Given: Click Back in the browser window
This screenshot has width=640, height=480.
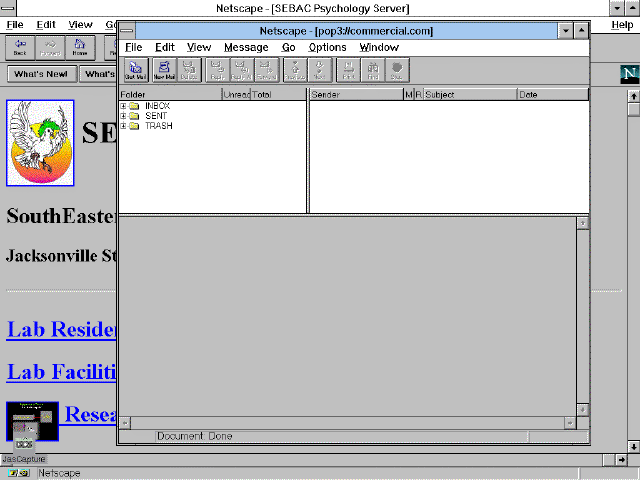Looking at the screenshot, I should [x=20, y=48].
